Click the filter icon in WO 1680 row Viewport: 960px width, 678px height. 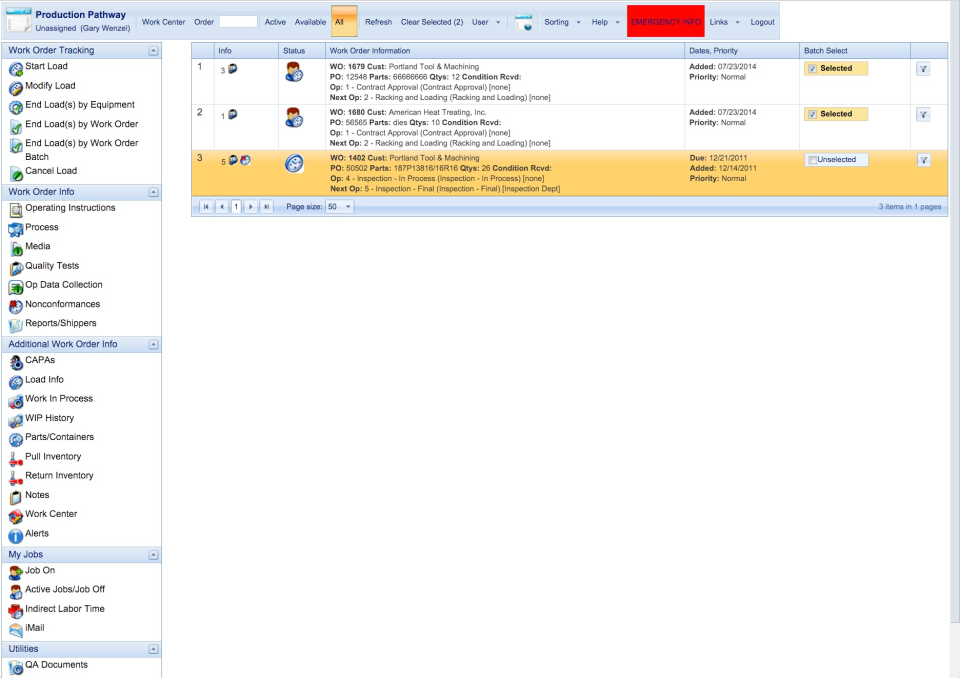click(923, 115)
